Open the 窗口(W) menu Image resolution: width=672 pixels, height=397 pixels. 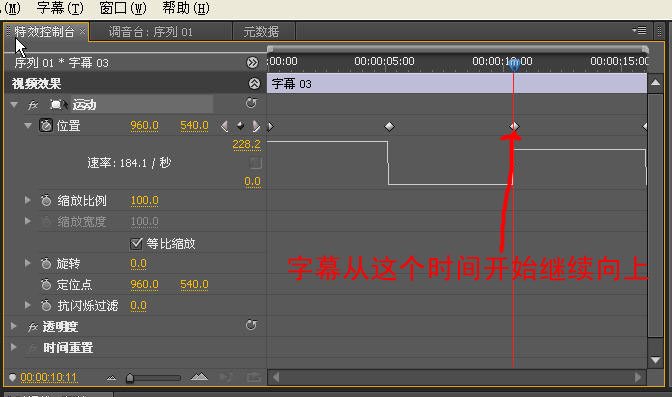tap(123, 8)
